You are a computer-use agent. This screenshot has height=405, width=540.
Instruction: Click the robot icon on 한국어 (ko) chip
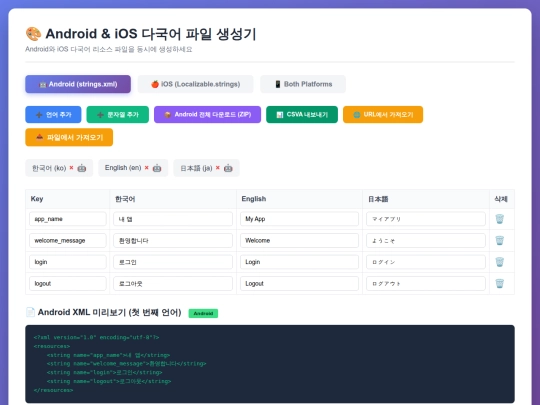[82, 168]
